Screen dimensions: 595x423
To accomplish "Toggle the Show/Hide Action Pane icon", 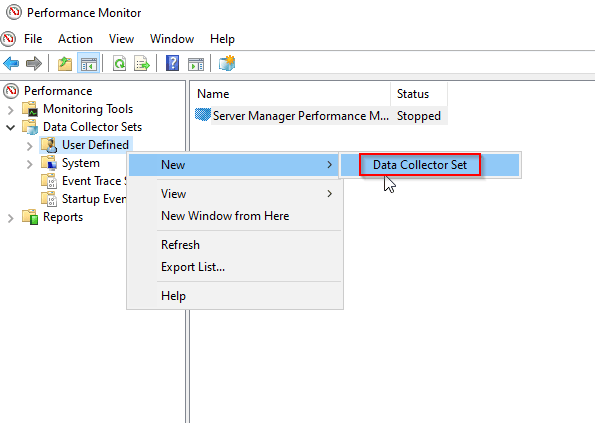I will (x=196, y=63).
